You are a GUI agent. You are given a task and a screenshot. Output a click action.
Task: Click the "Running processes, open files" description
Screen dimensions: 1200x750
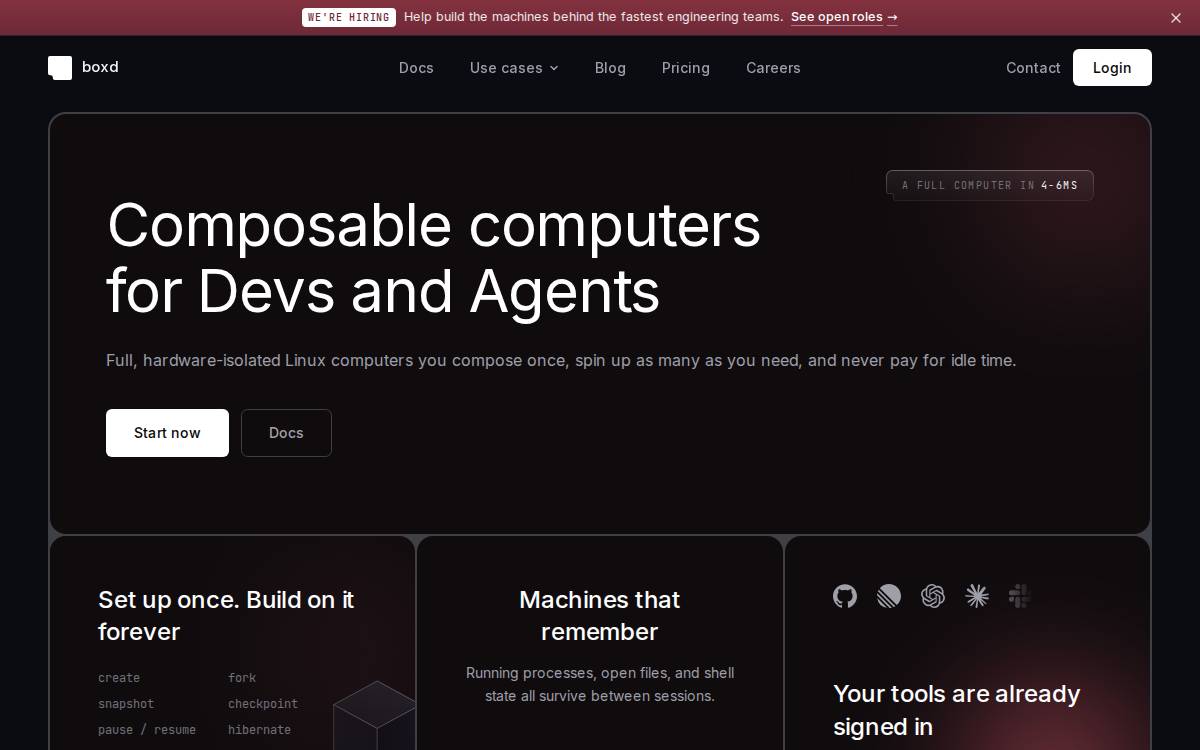pos(600,685)
